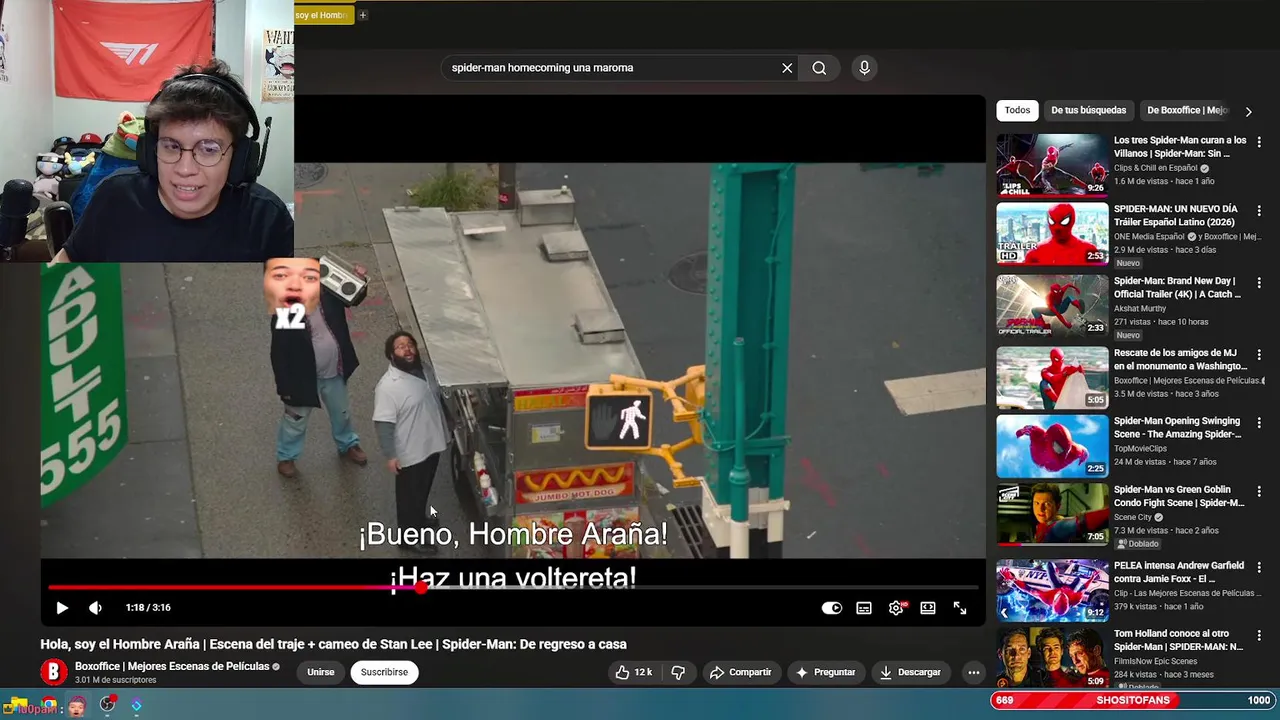Open options for 'Rescate de los amigos' video
Image resolution: width=1280 pixels, height=720 pixels.
(1259, 355)
